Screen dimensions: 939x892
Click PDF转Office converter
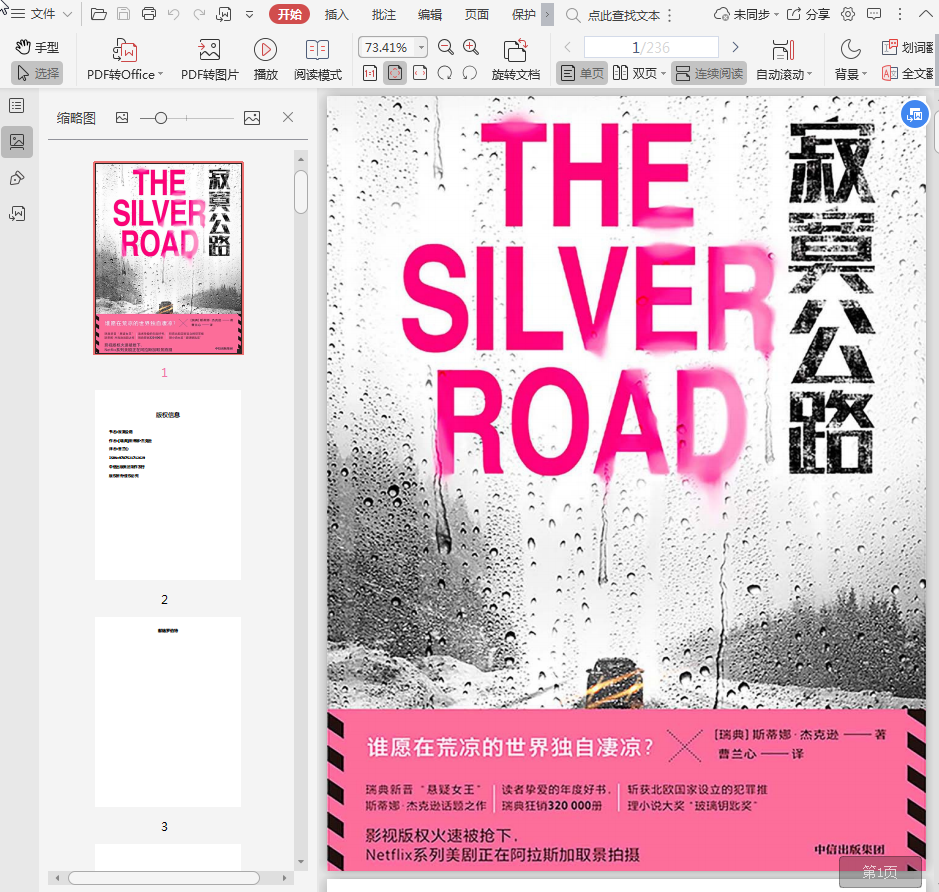coord(125,59)
